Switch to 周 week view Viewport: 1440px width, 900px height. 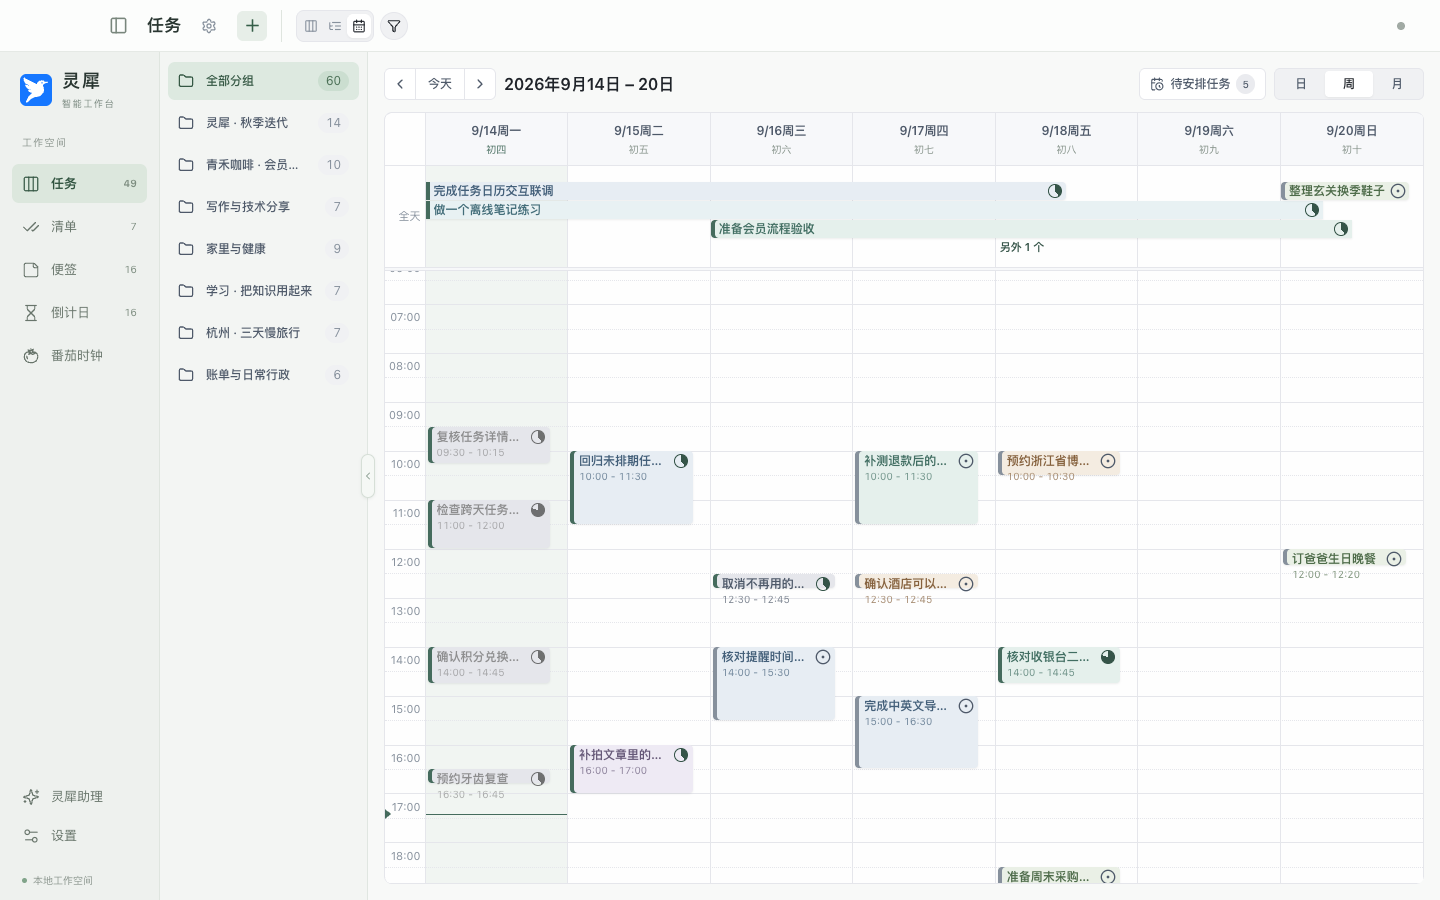tap(1349, 84)
